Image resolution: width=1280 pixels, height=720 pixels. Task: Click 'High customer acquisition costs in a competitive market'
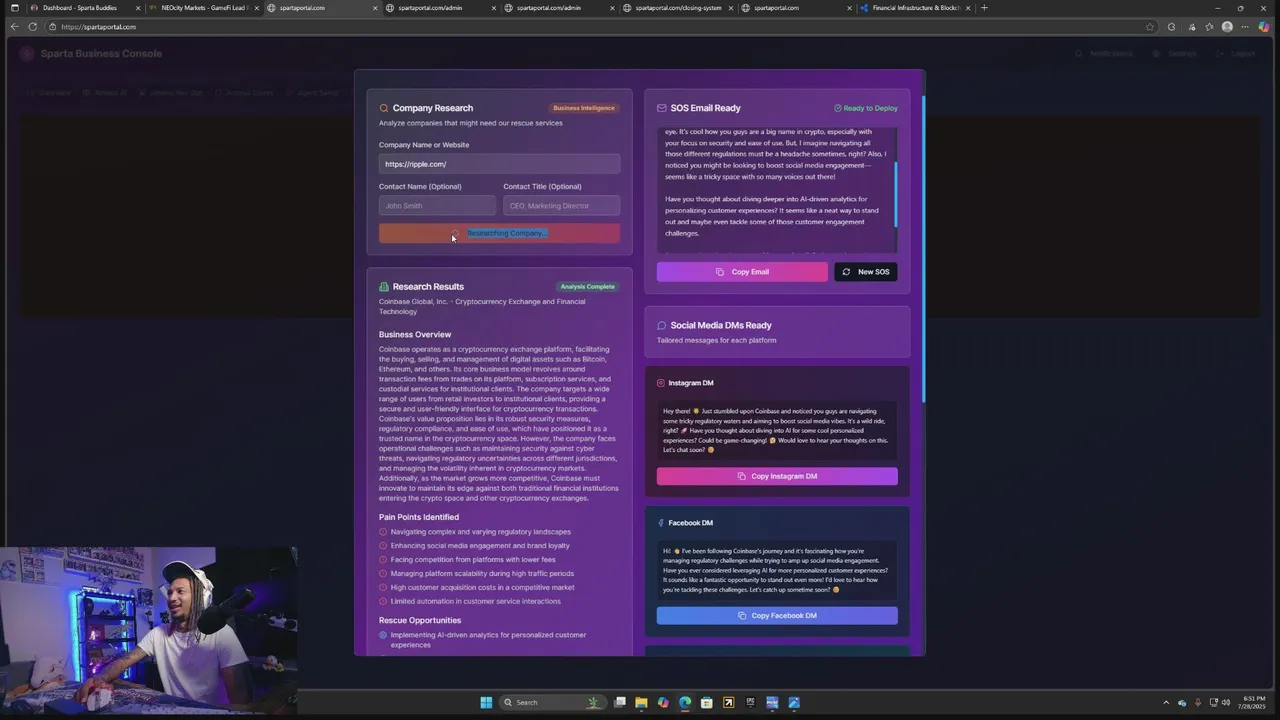pos(482,588)
